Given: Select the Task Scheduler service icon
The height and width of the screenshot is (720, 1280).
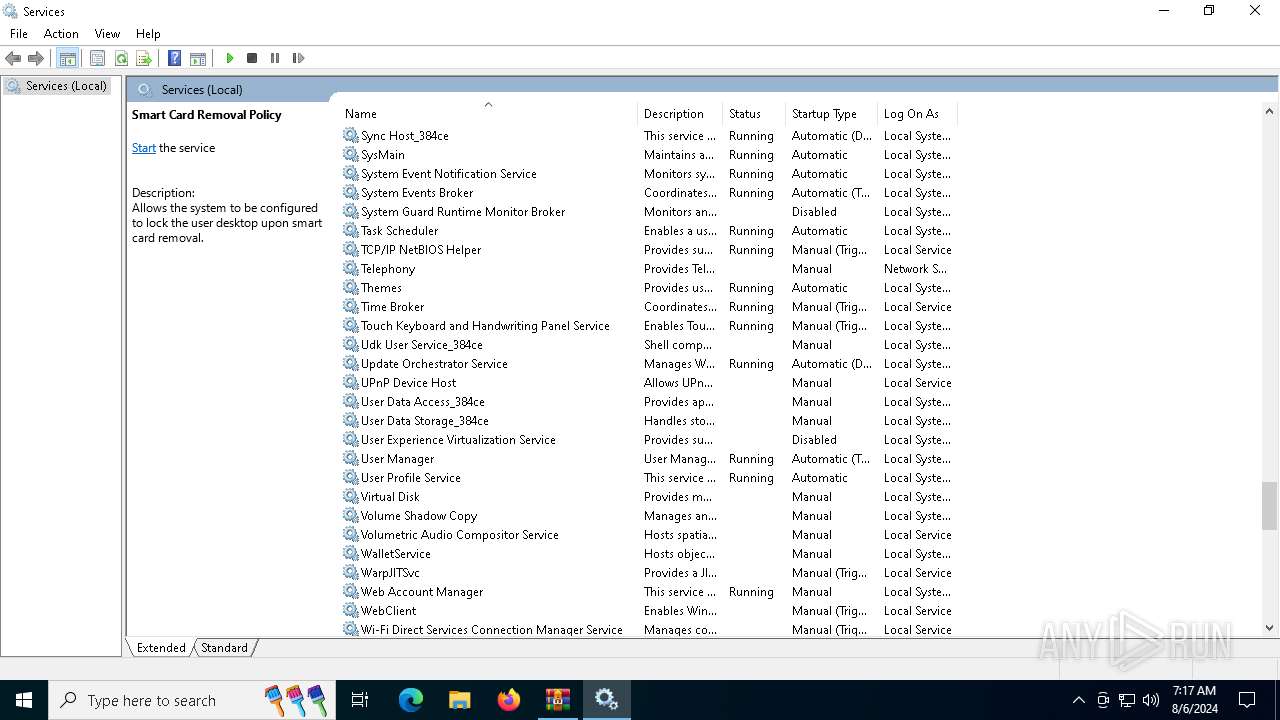Looking at the screenshot, I should (x=350, y=231).
